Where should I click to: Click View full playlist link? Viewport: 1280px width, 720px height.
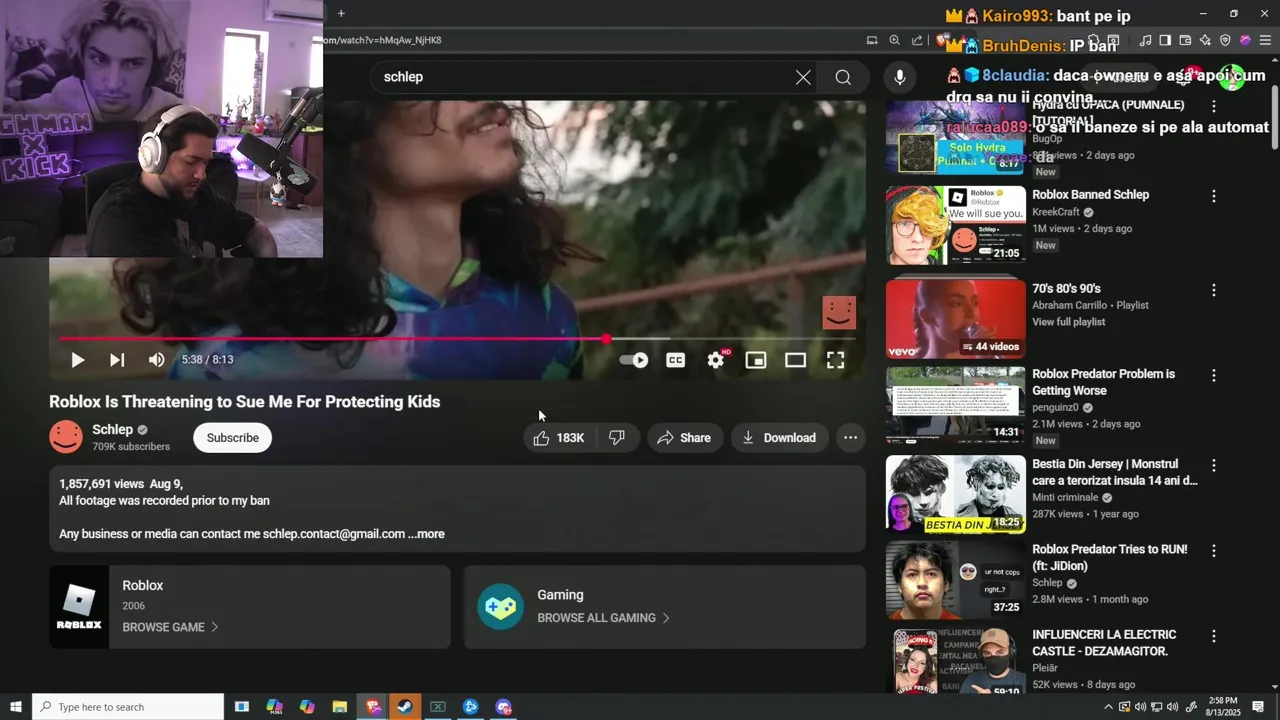(x=1068, y=322)
